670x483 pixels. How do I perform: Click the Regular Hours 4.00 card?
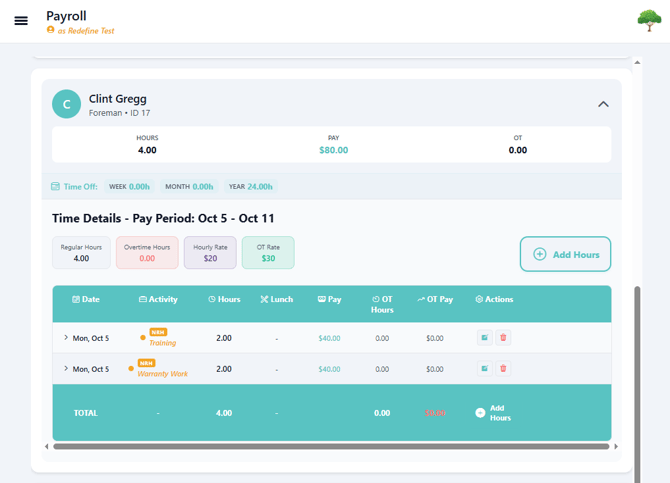coord(81,253)
